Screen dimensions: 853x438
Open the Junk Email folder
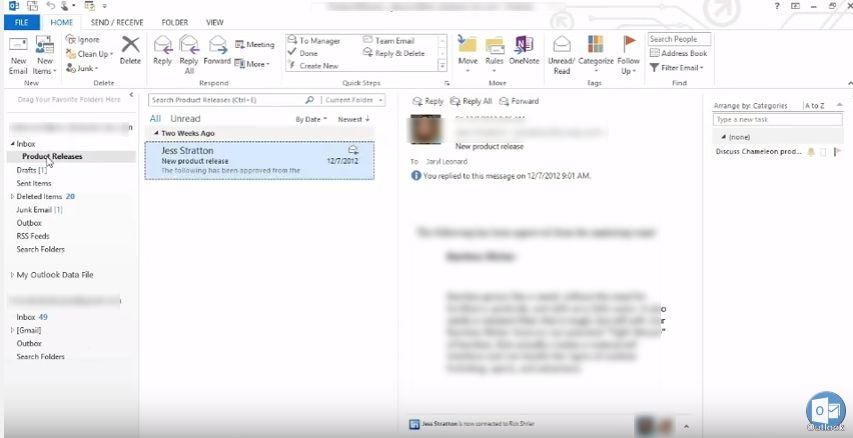(x=39, y=209)
